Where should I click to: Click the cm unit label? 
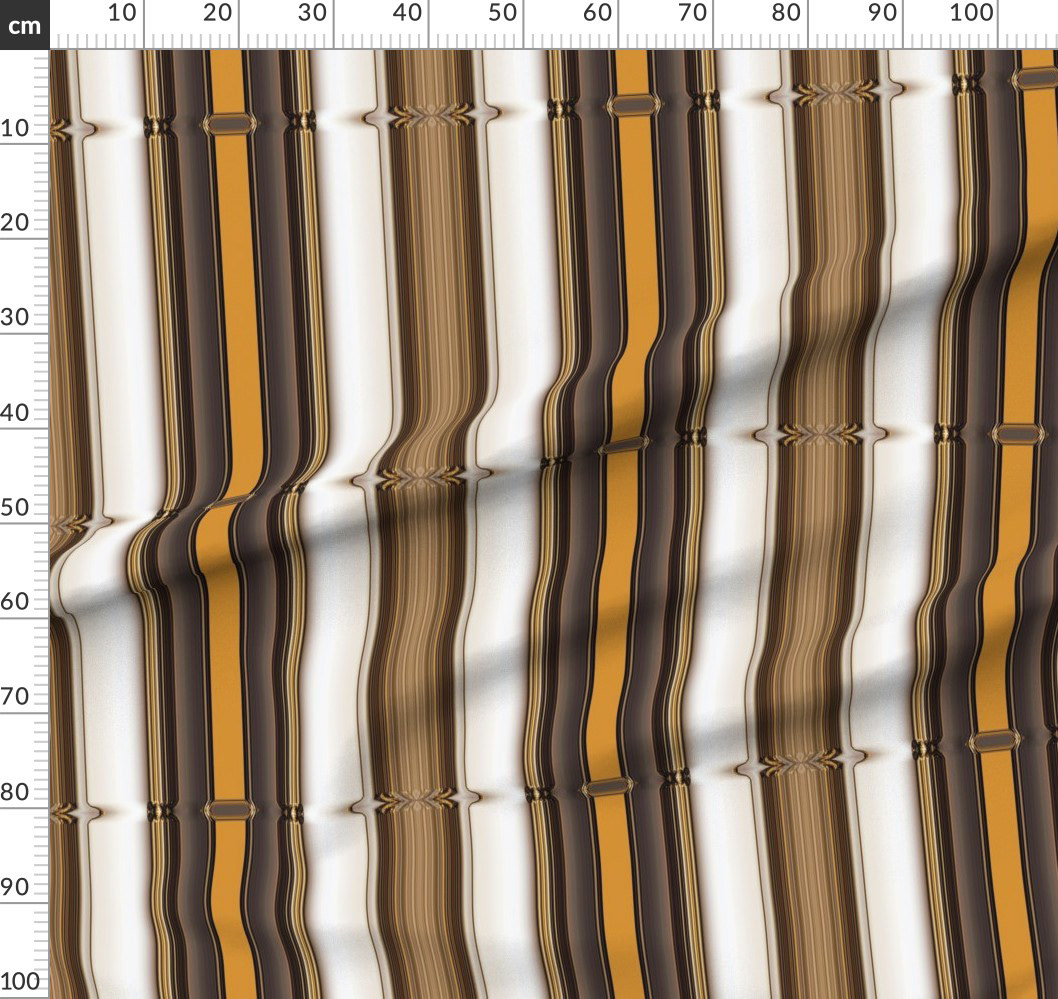[x=24, y=26]
